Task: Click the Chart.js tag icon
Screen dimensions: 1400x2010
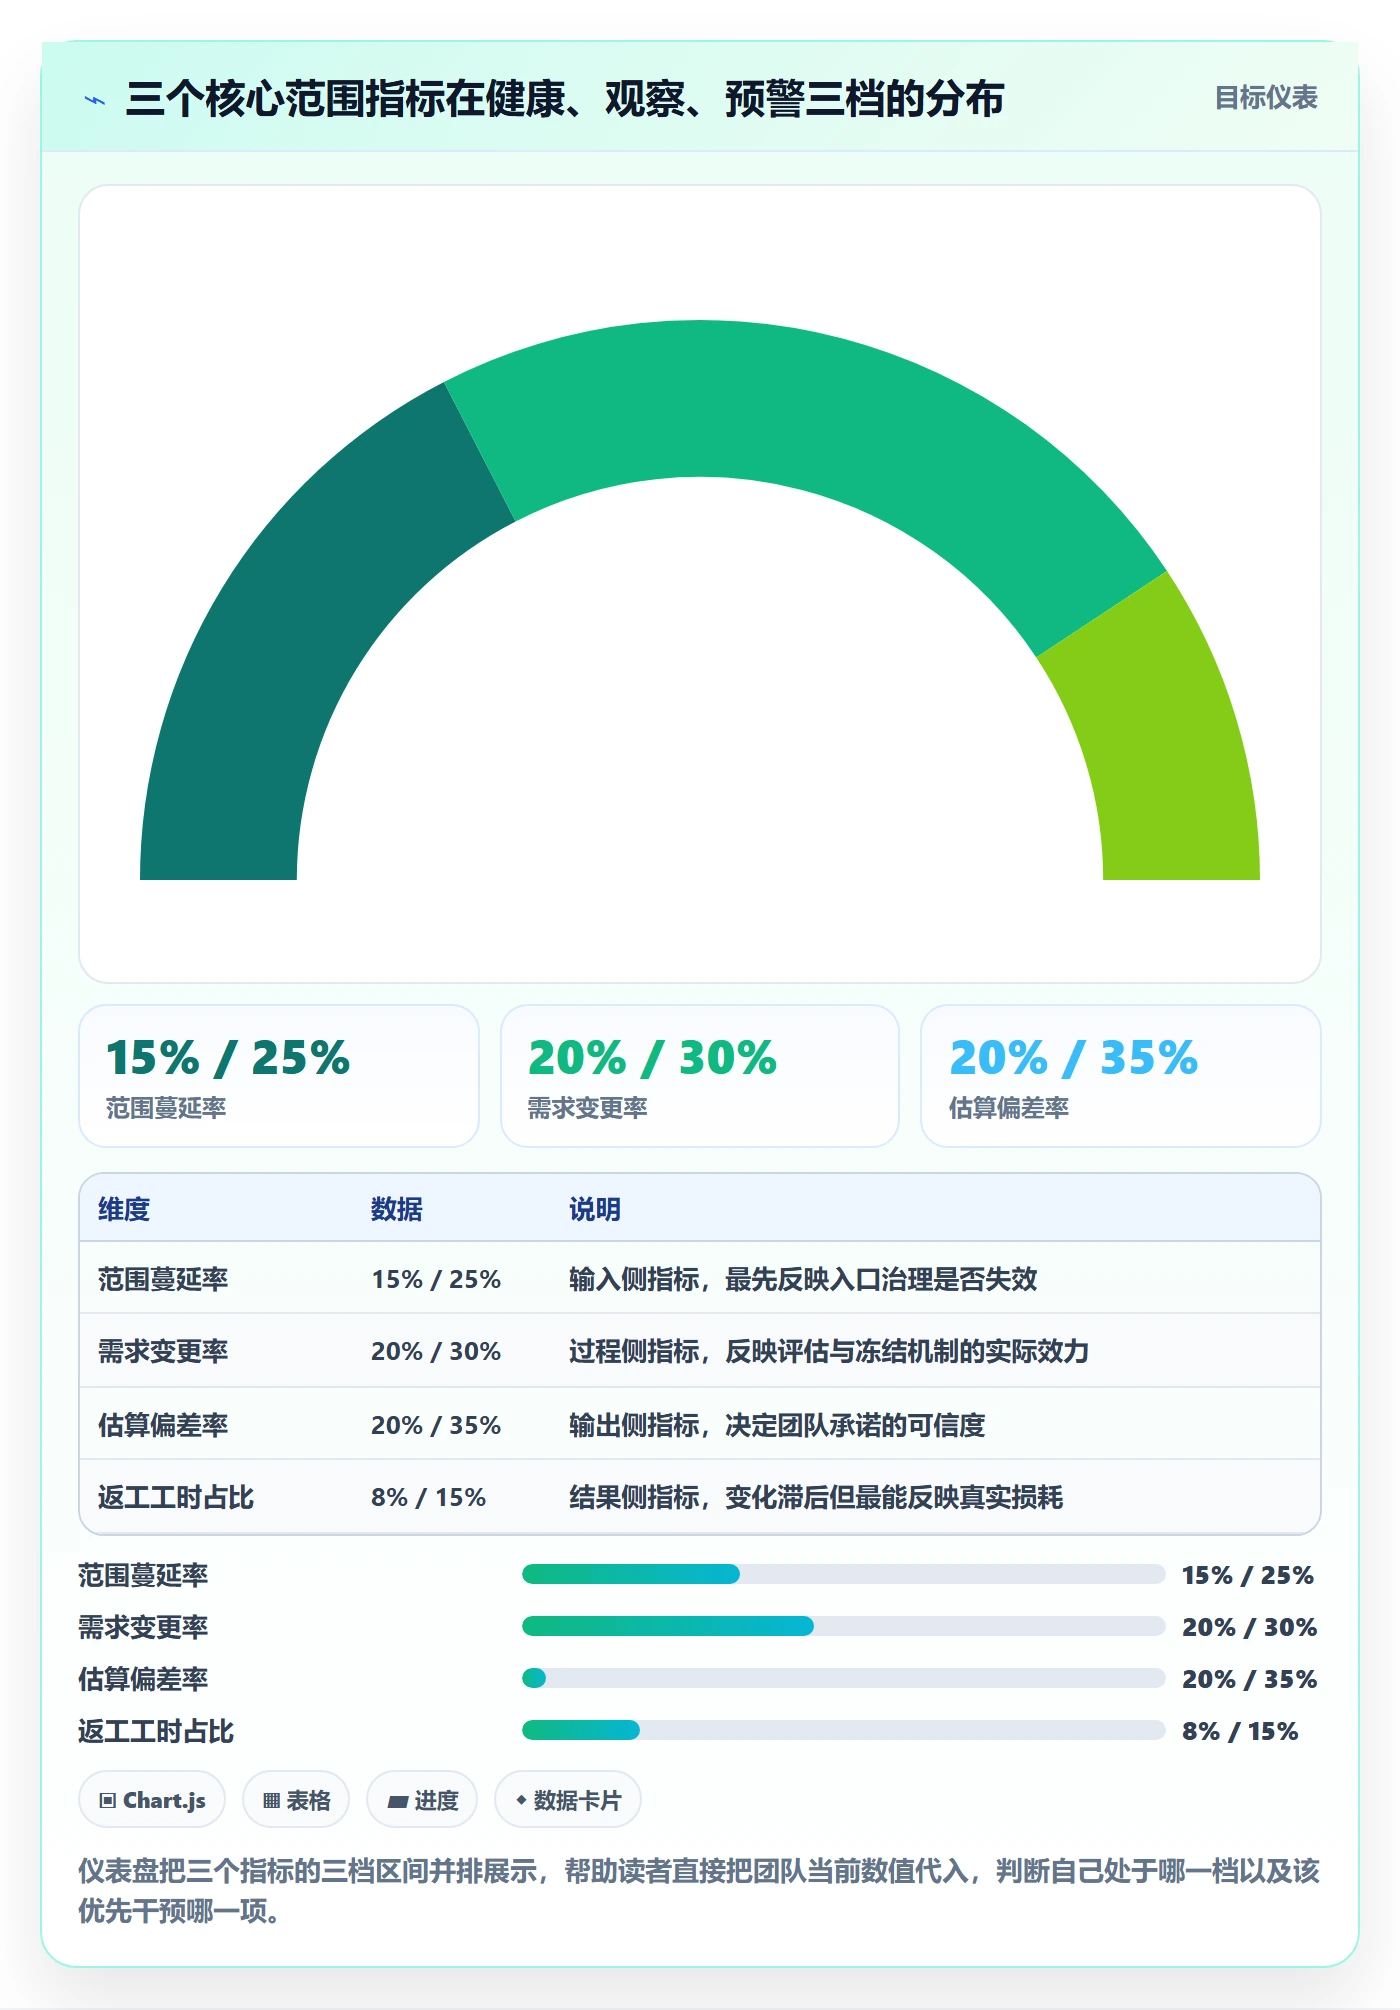Action: click(108, 1801)
